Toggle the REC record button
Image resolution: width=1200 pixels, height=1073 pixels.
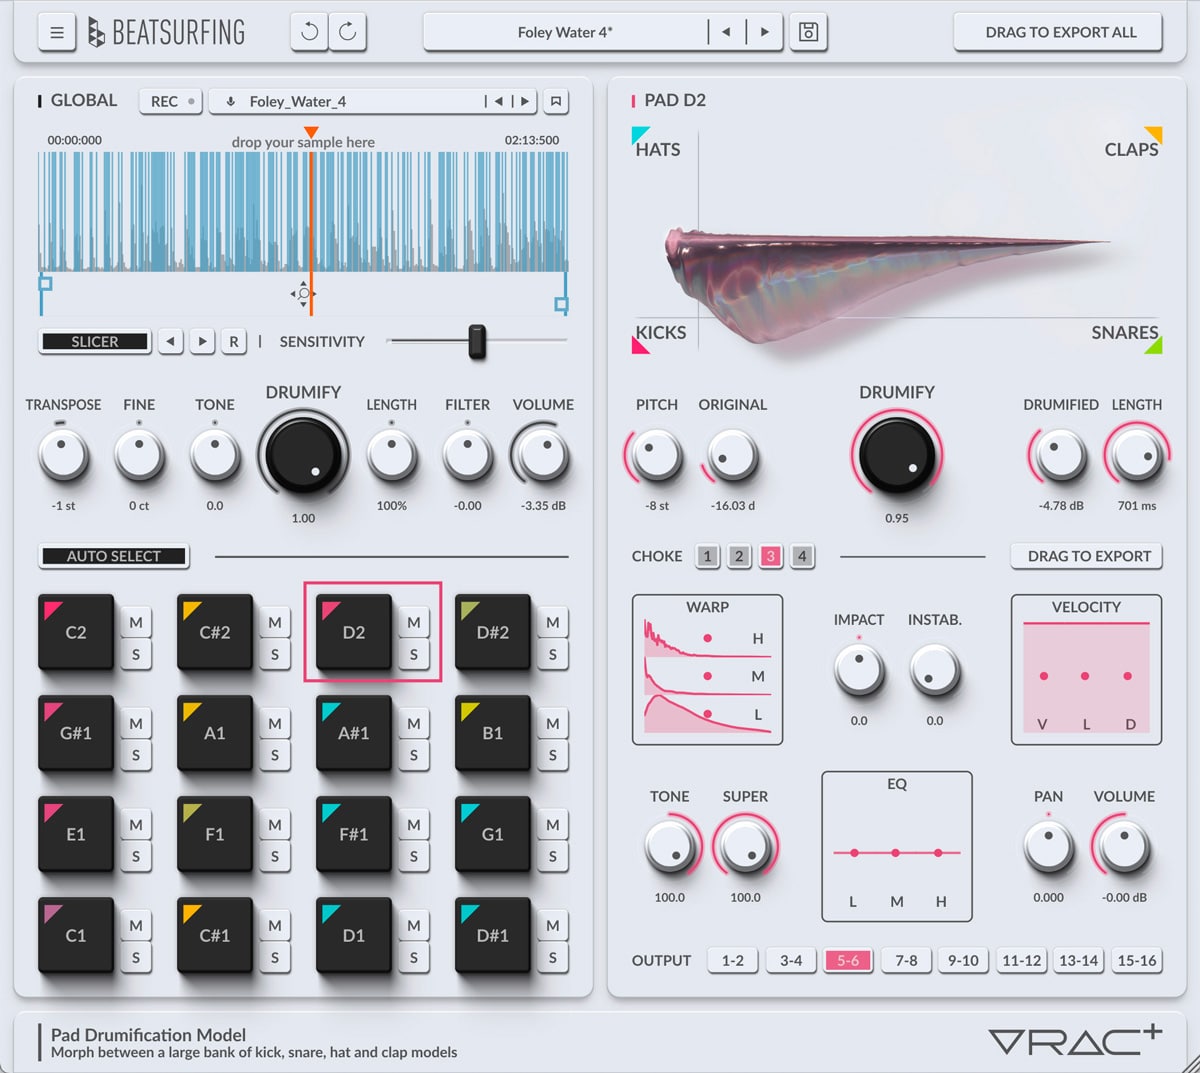(172, 101)
